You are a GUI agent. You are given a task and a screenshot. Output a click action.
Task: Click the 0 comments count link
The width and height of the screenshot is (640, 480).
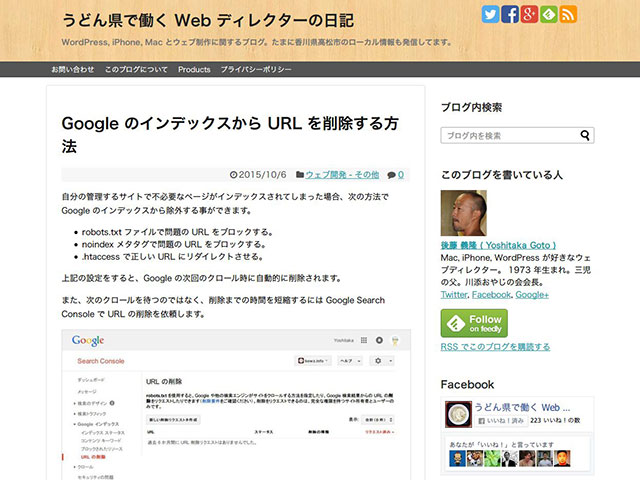[401, 175]
